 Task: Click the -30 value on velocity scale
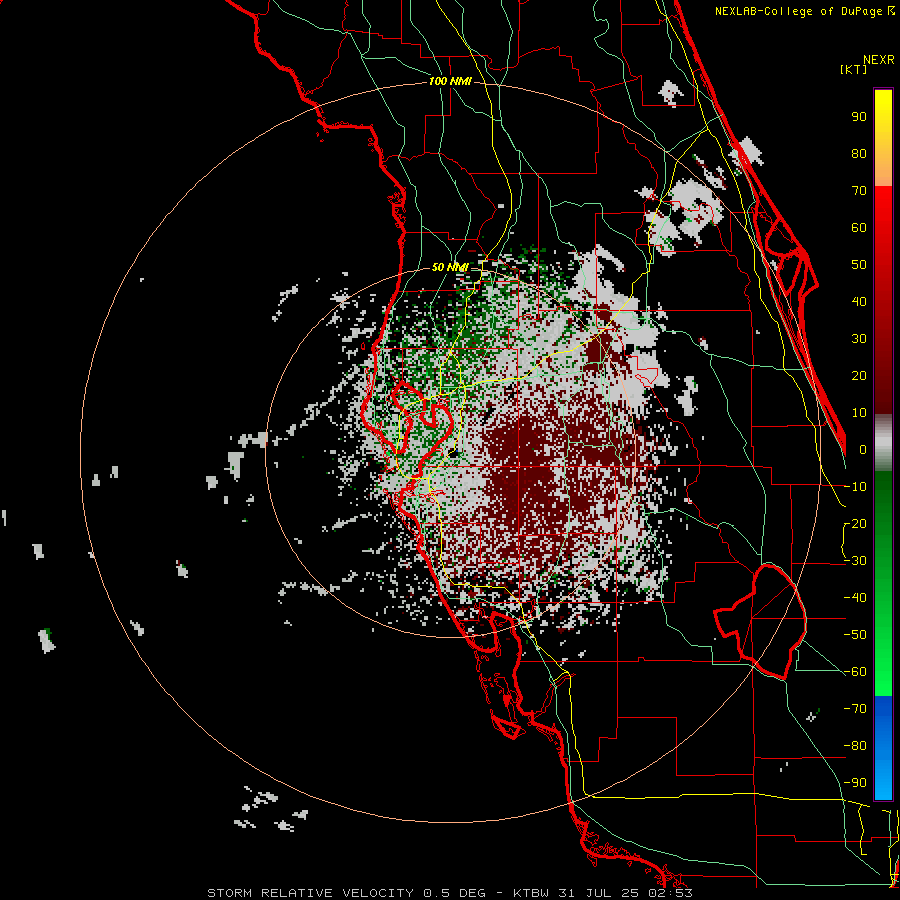tap(855, 560)
